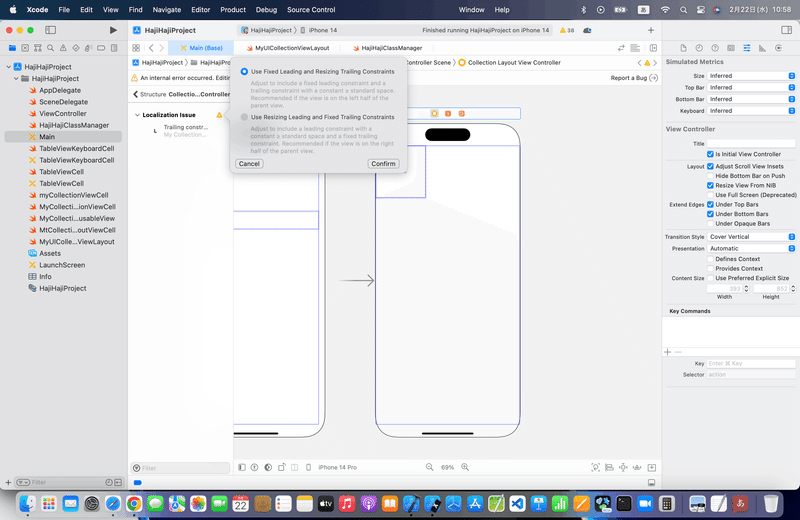Viewport: 800px width, 520px height.
Task: Open the Keyboard dropdown
Action: [x=751, y=111]
